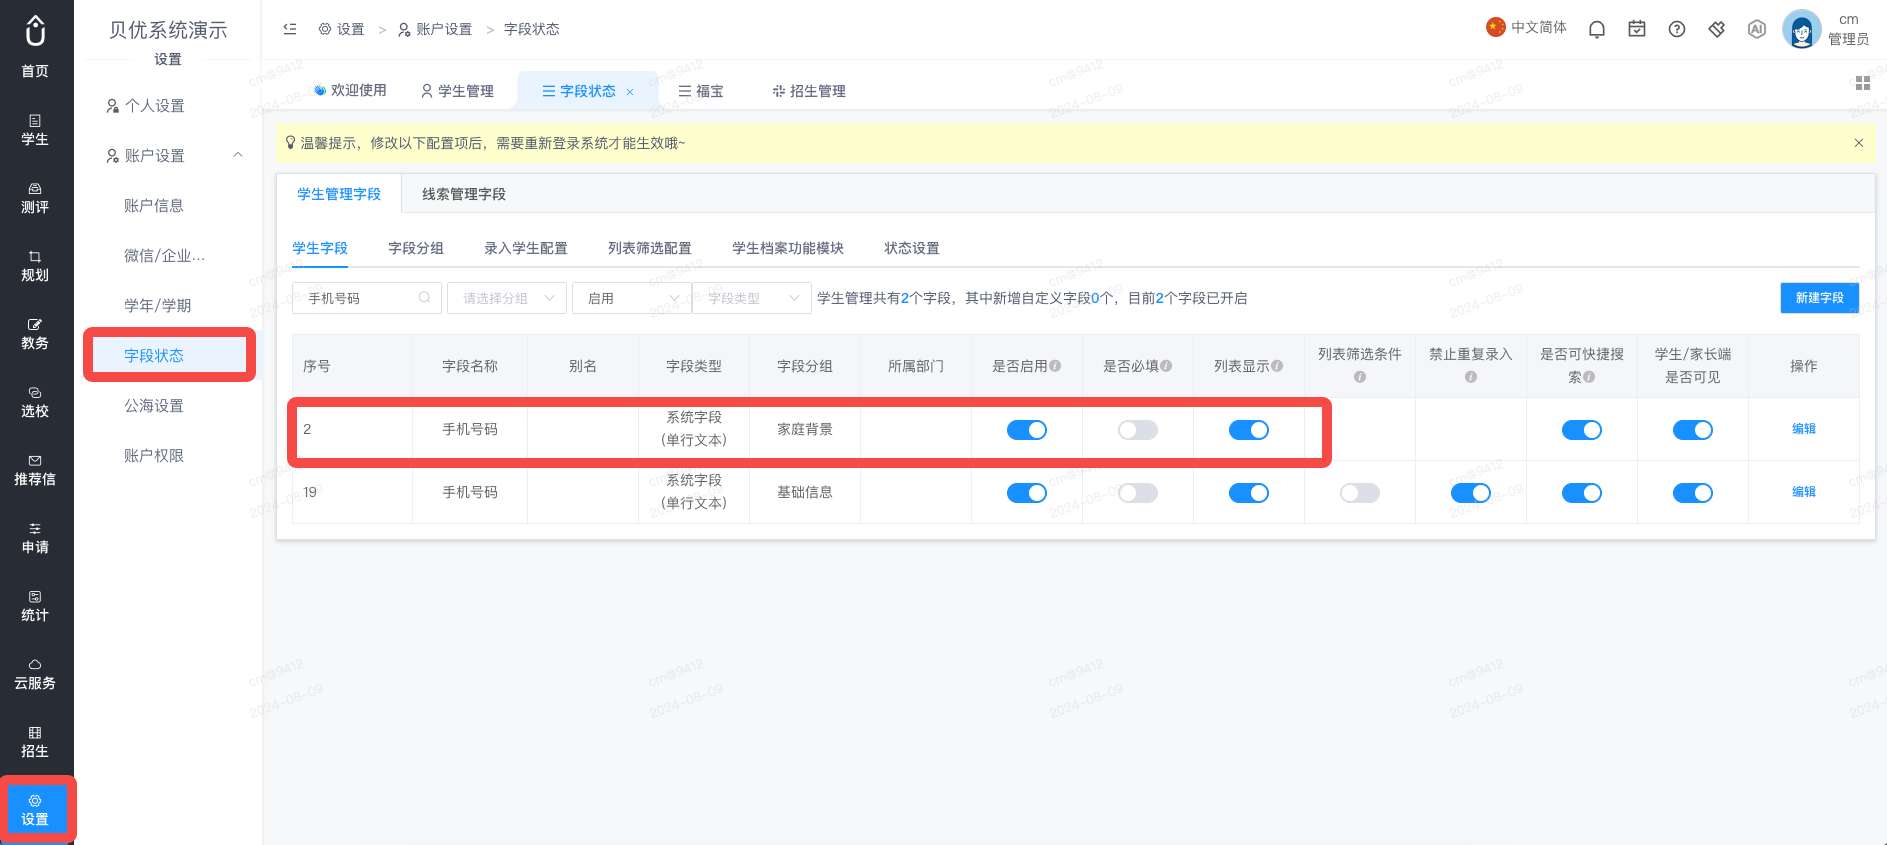Open the notification bell icon
Viewport: 1887px width, 845px height.
point(1597,29)
